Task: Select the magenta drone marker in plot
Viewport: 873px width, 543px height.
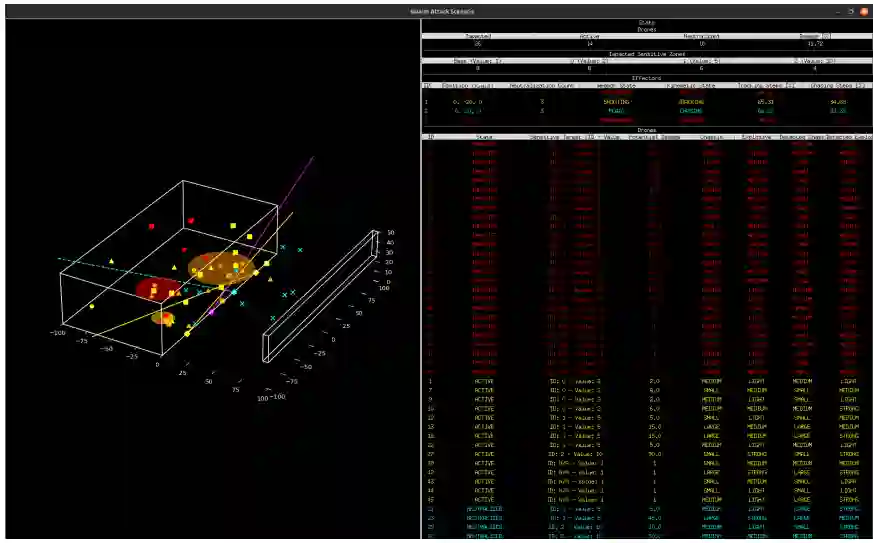Action: point(211,312)
